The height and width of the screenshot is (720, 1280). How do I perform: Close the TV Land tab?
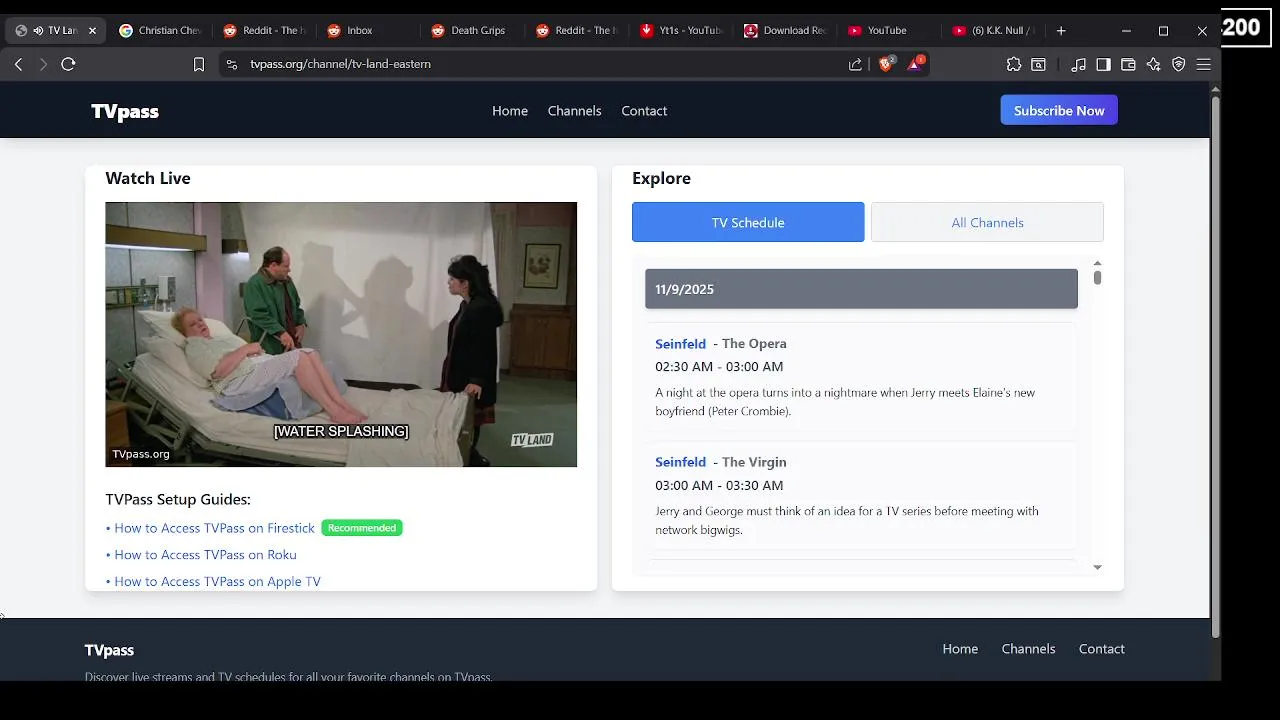[x=92, y=30]
